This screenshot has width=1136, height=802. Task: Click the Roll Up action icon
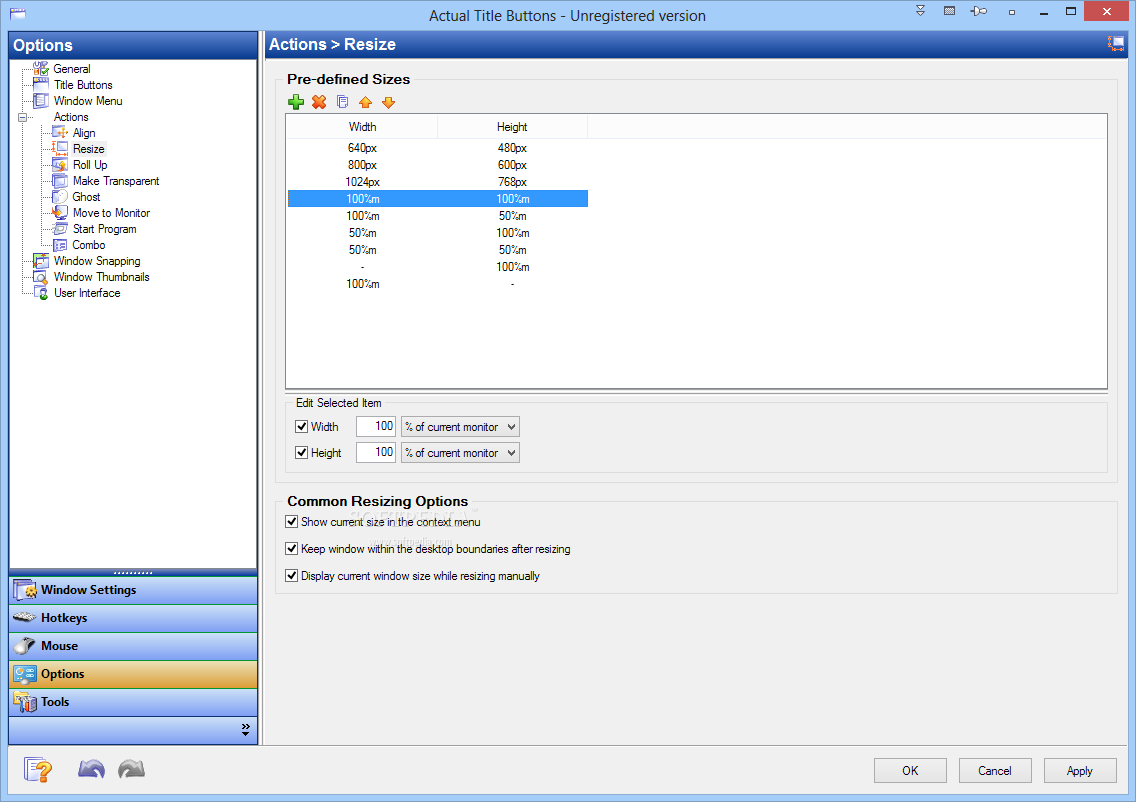pos(60,164)
